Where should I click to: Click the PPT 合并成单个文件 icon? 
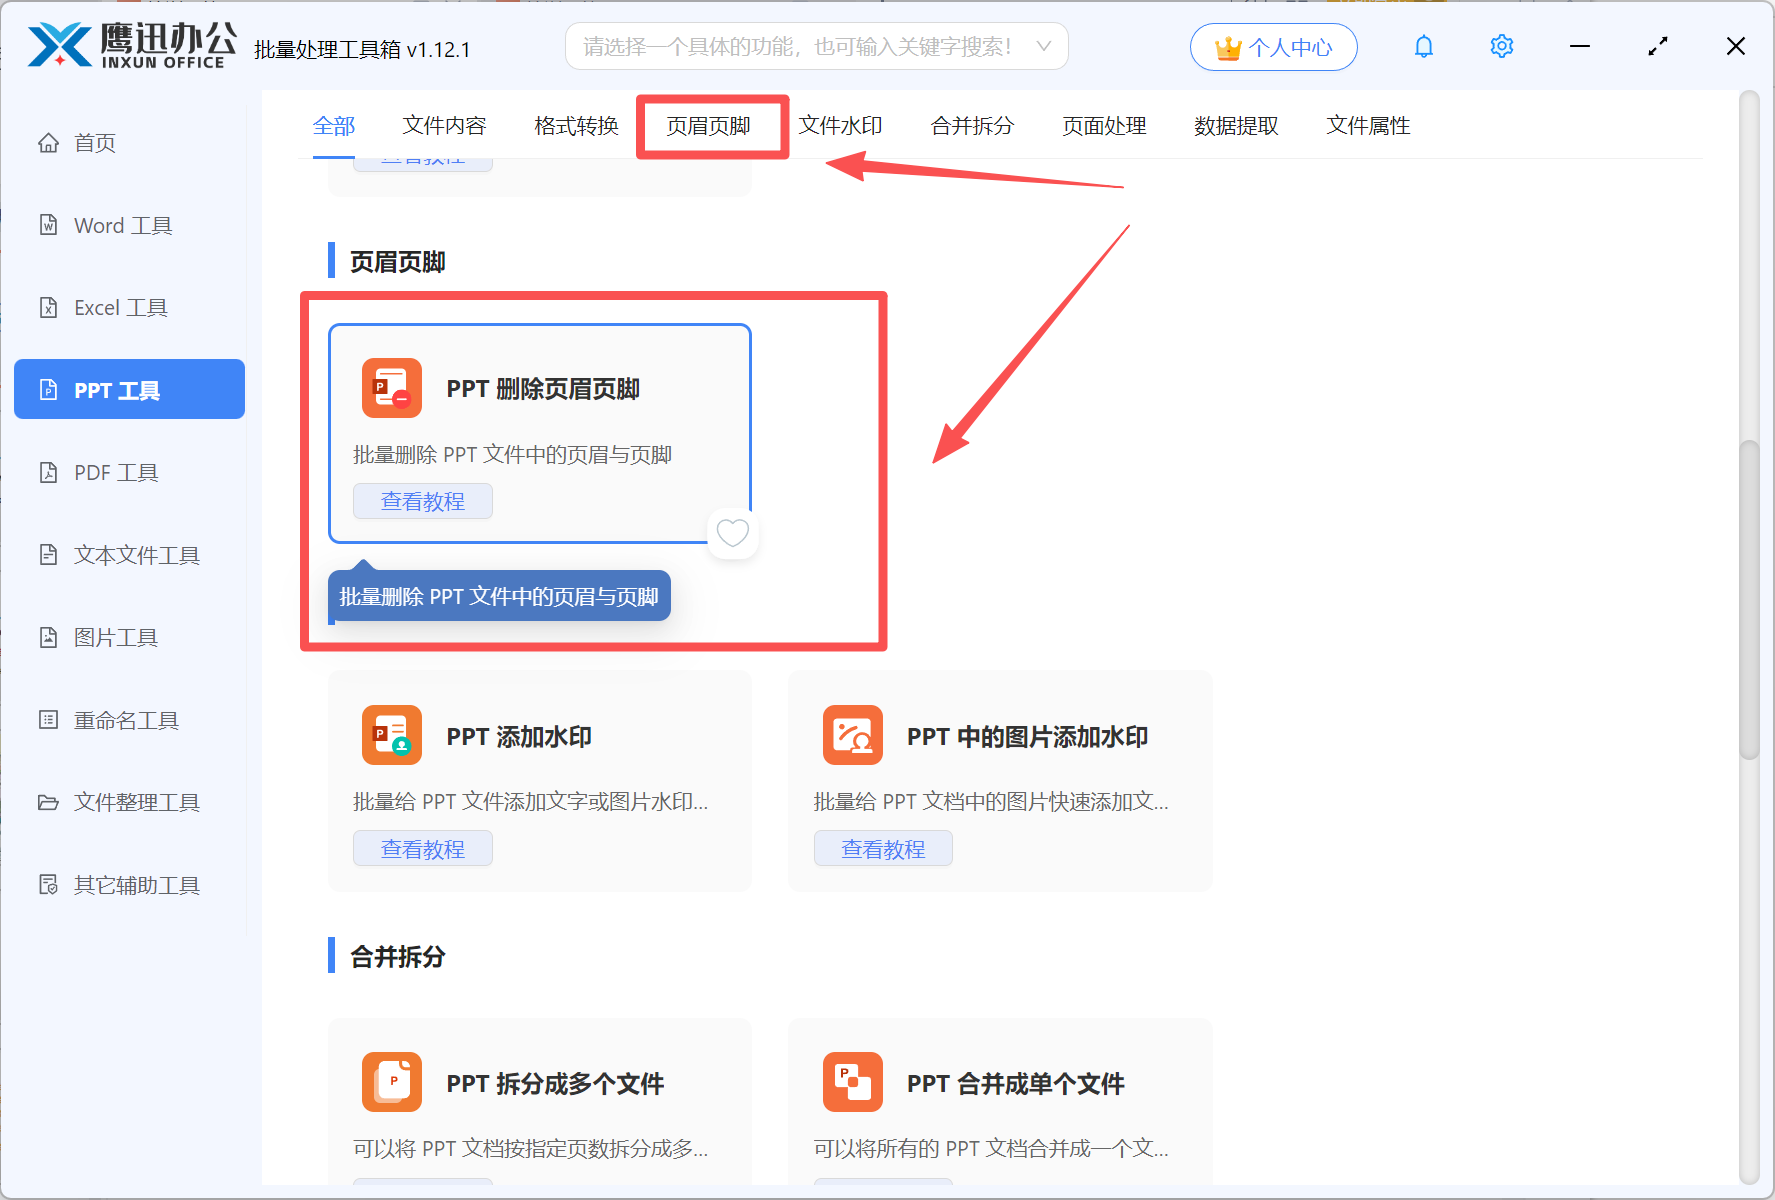pyautogui.click(x=852, y=1082)
